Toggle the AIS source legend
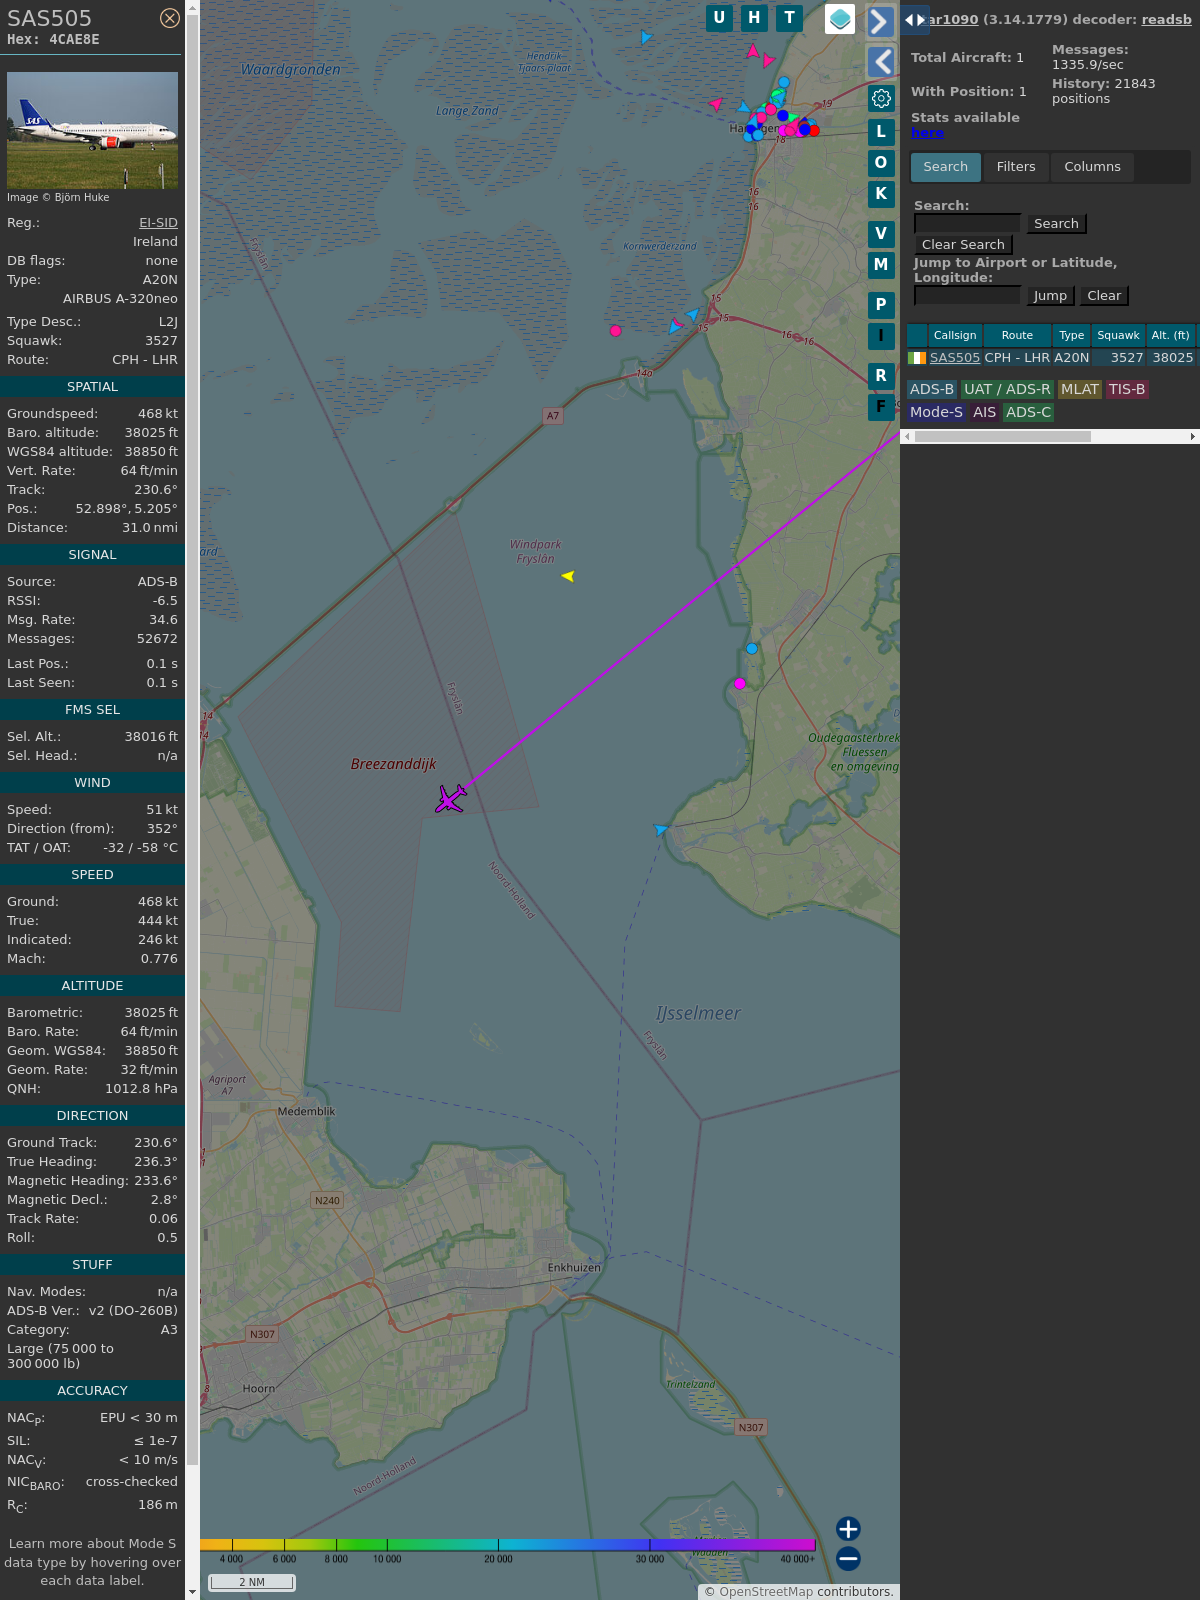The image size is (1200, 1600). click(985, 413)
